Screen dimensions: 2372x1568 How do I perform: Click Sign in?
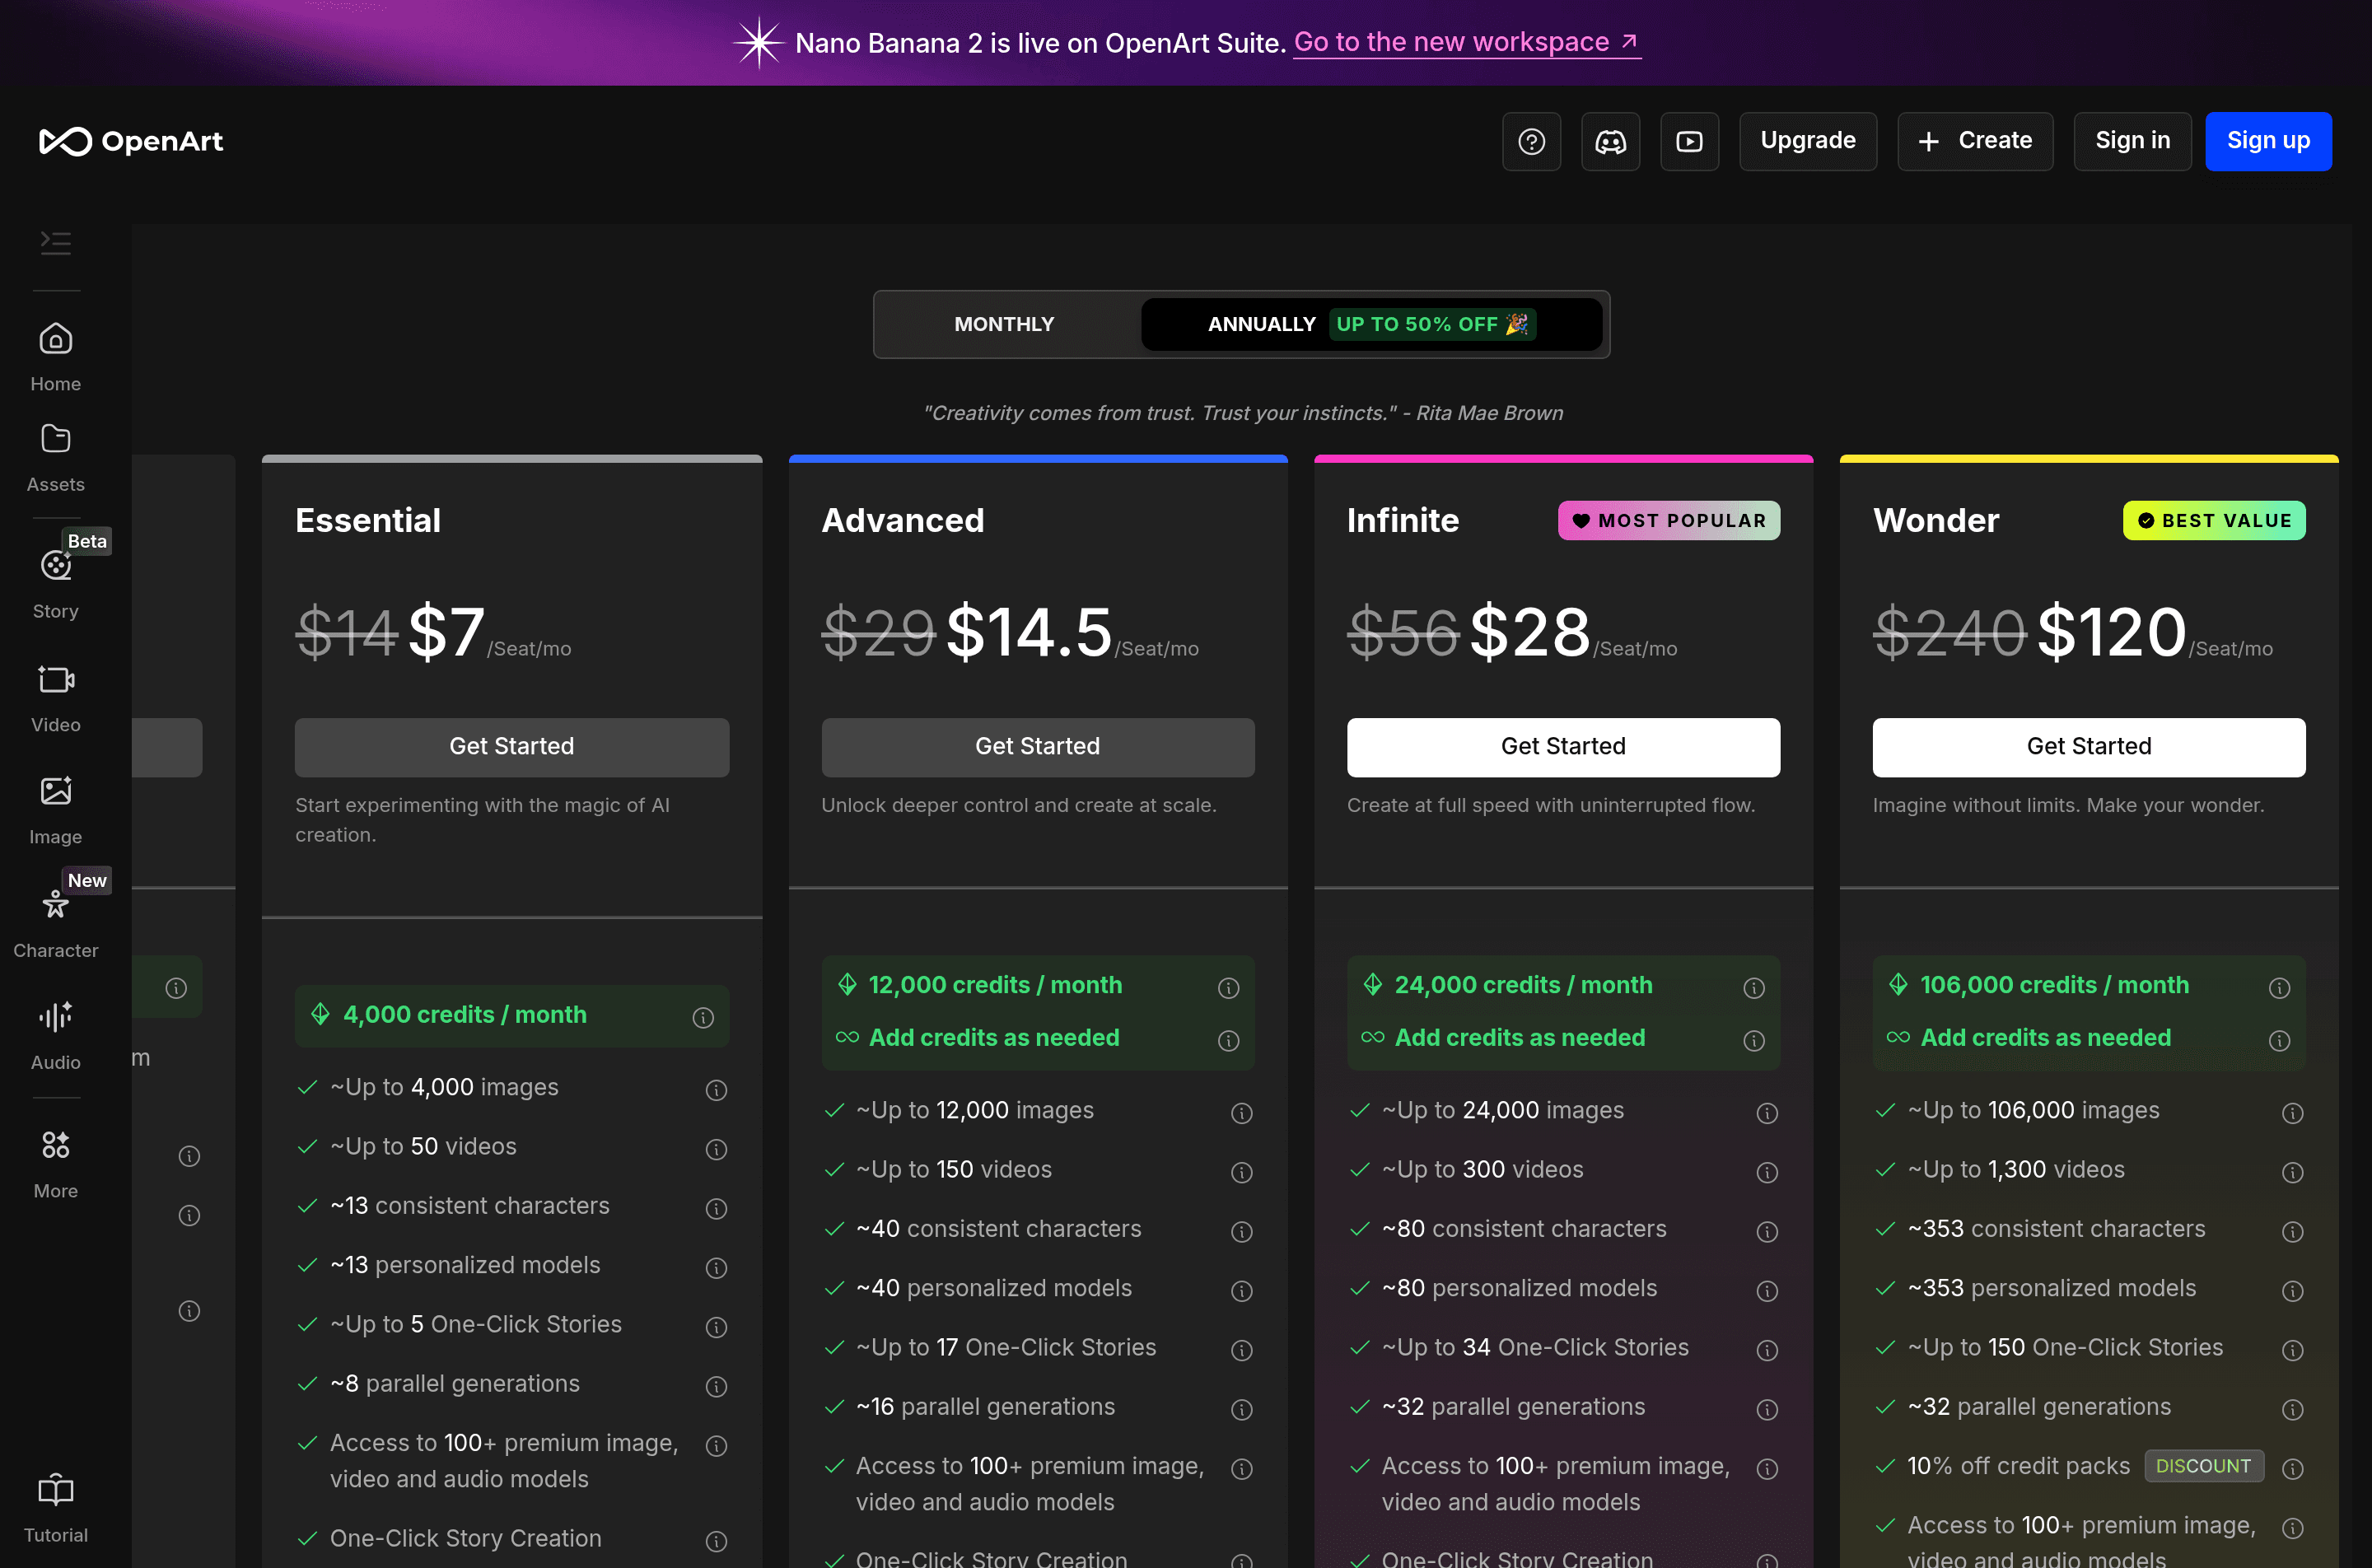2132,141
